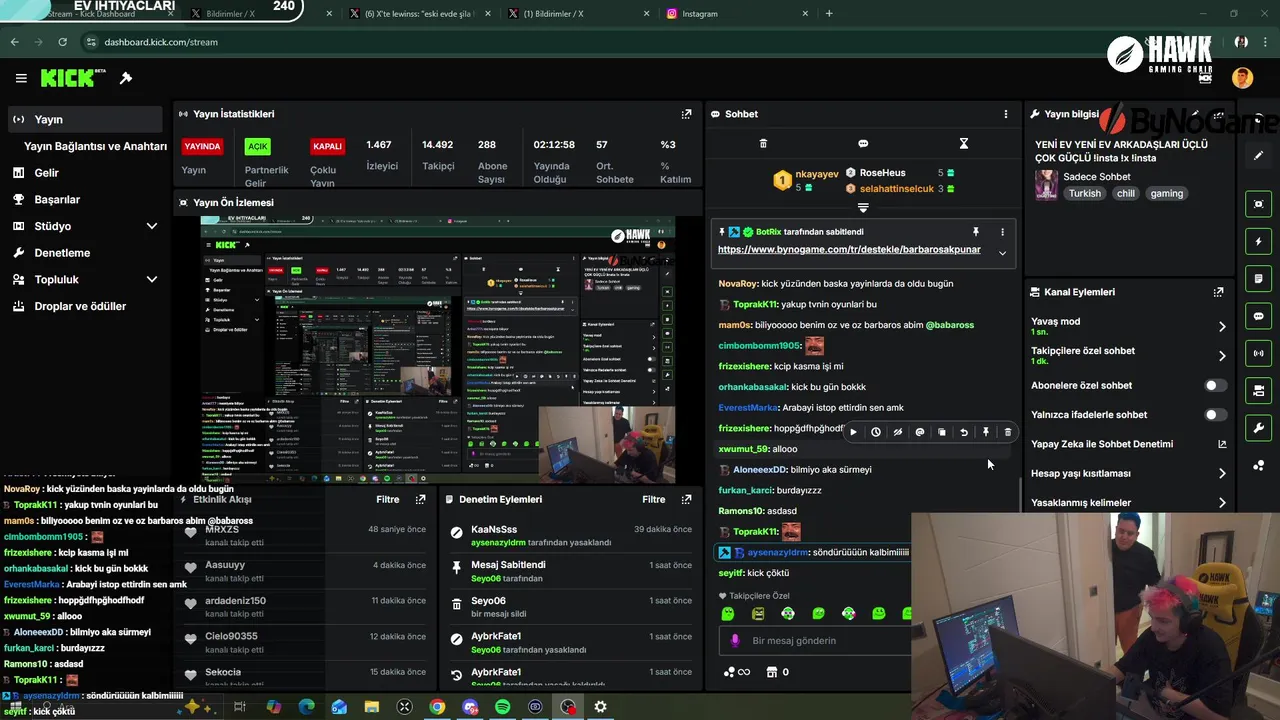This screenshot has width=1280, height=720.
Task: Click the chat icon in the right sidebar
Action: pyautogui.click(x=1258, y=316)
